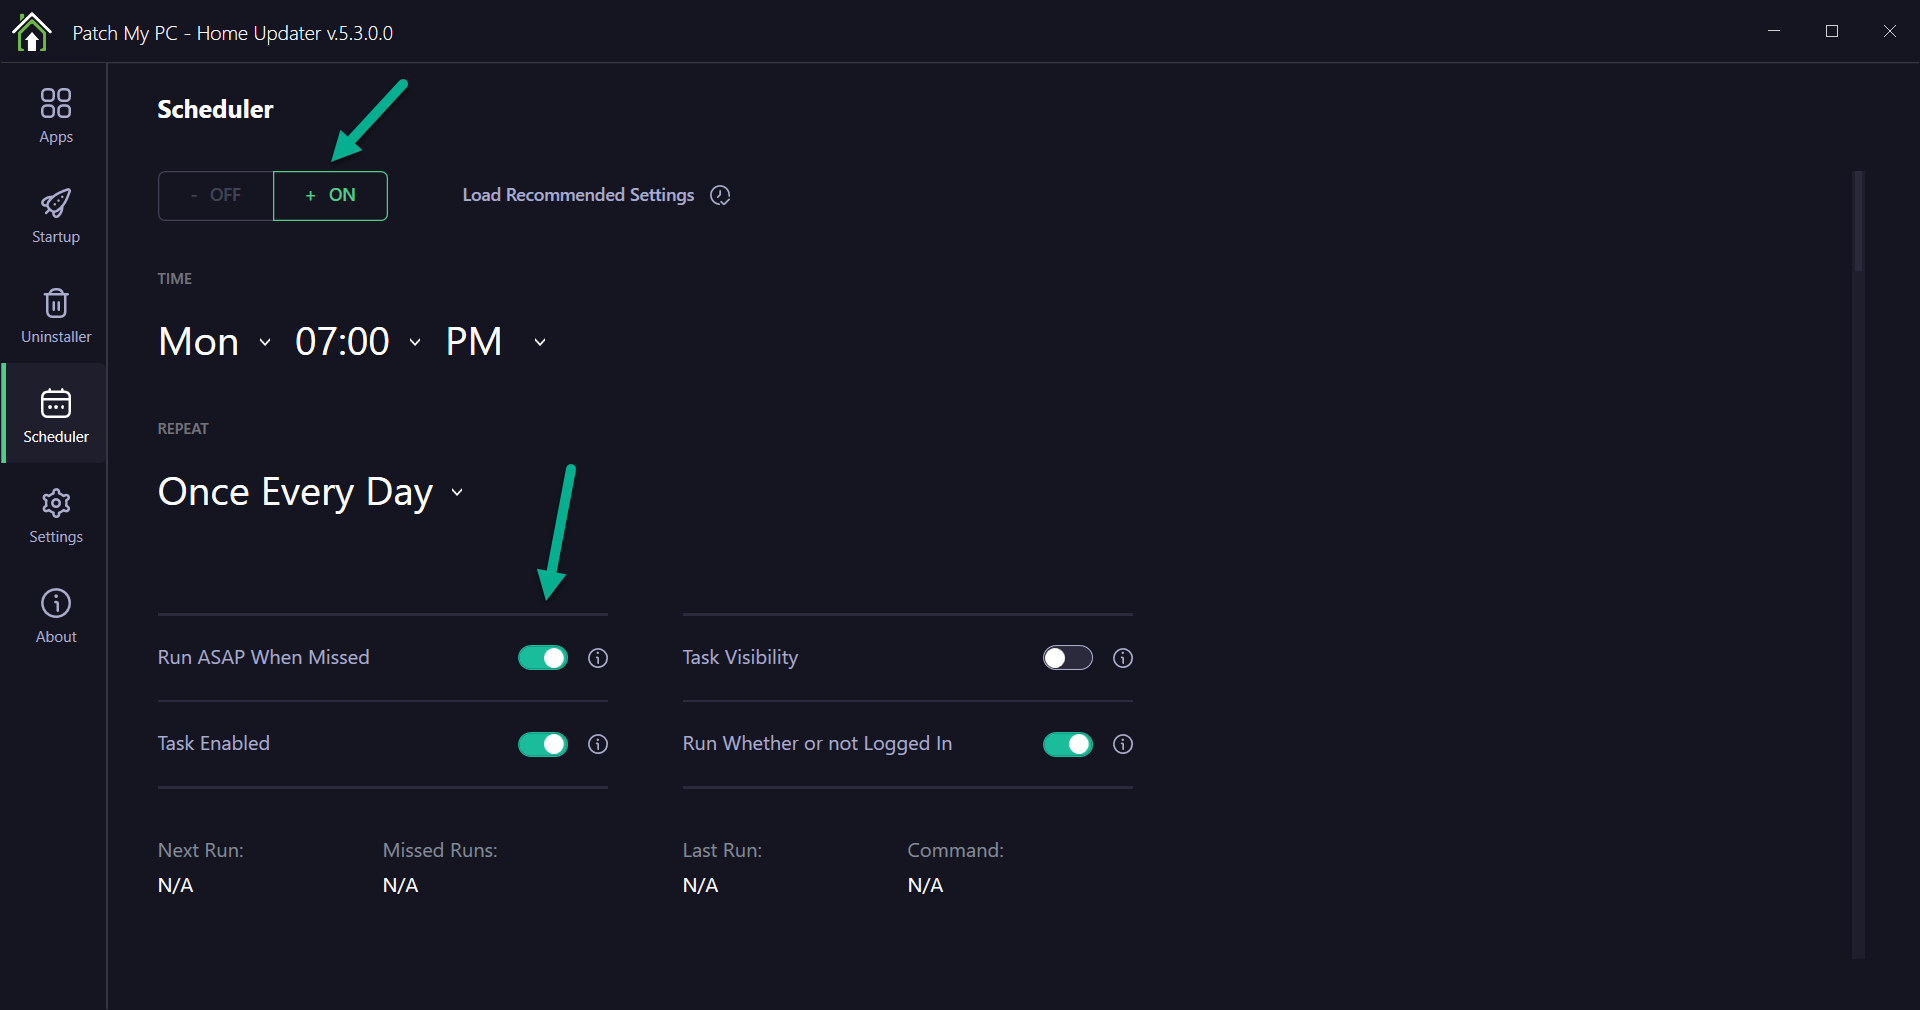Select the Scheduler tab in sidebar
Viewport: 1920px width, 1010px height.
(x=56, y=415)
